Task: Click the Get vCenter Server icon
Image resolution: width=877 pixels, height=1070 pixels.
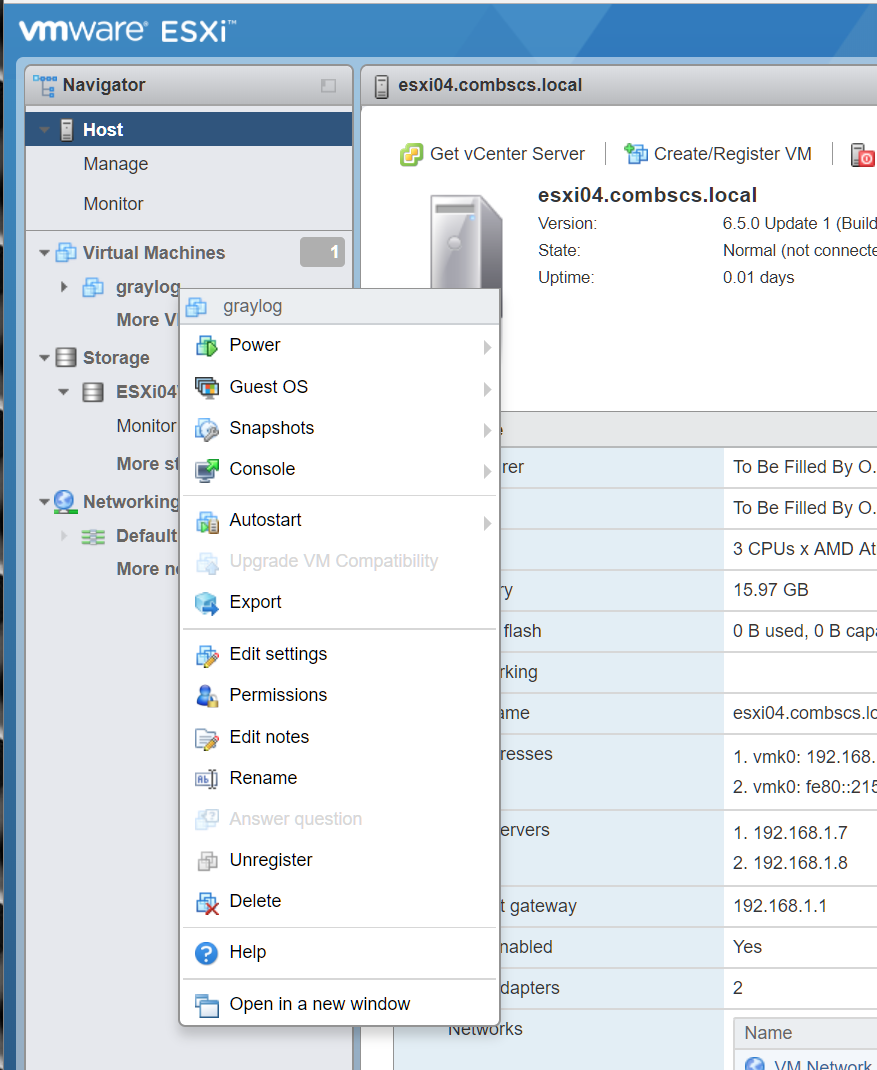Action: point(411,155)
